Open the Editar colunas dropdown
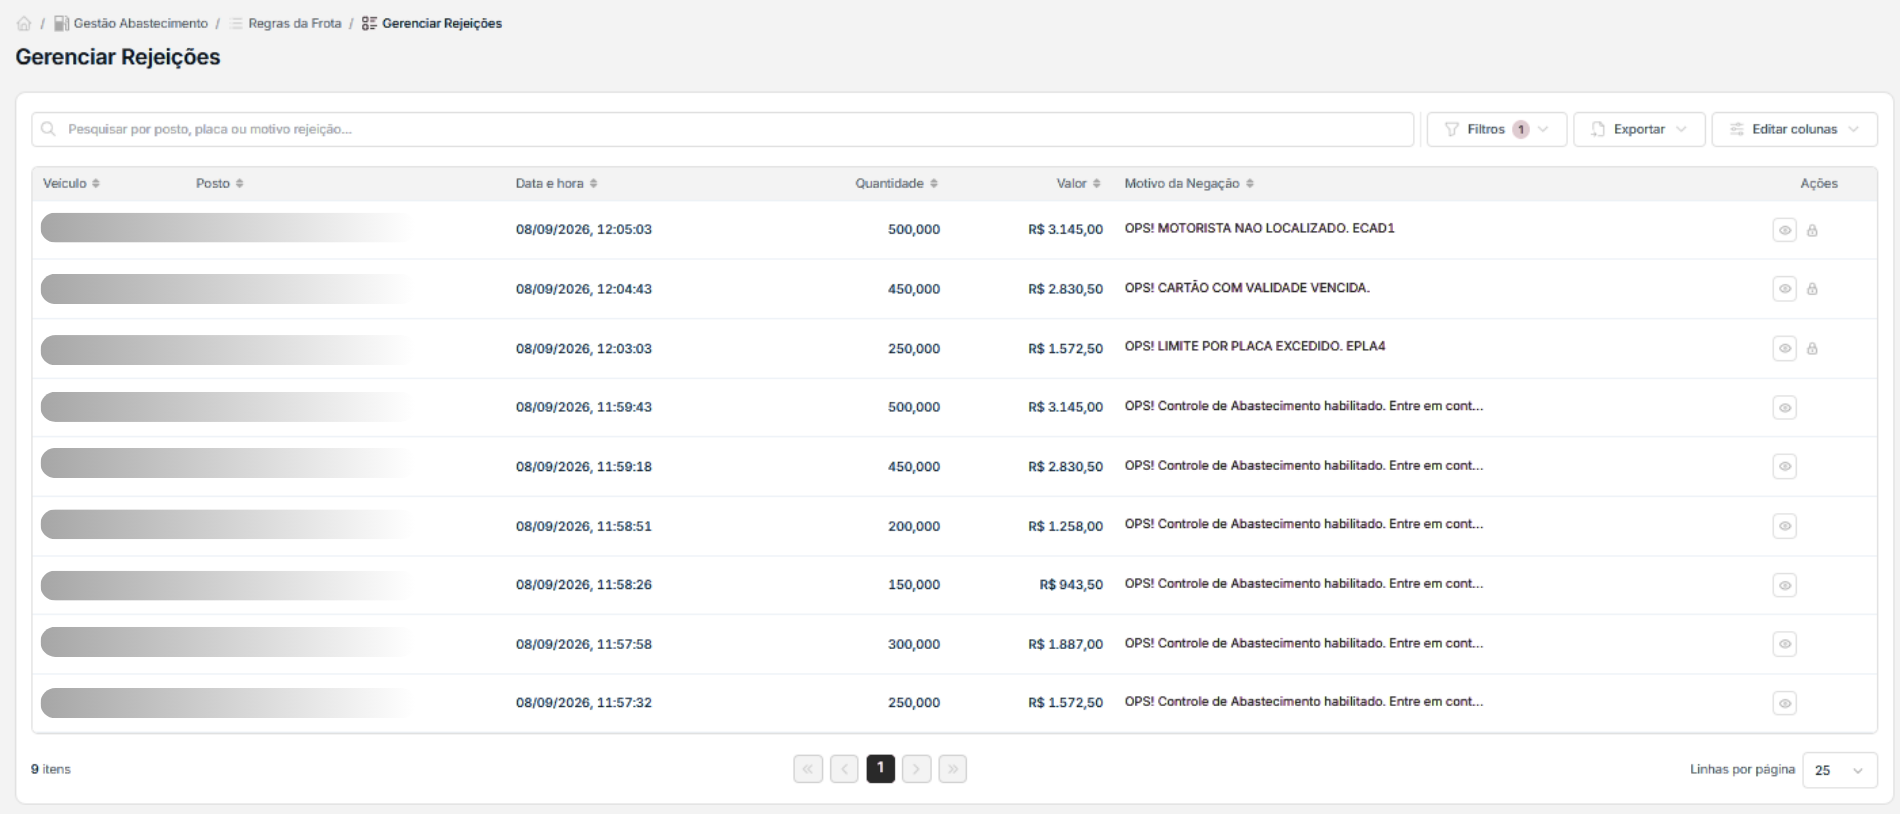 click(1794, 129)
